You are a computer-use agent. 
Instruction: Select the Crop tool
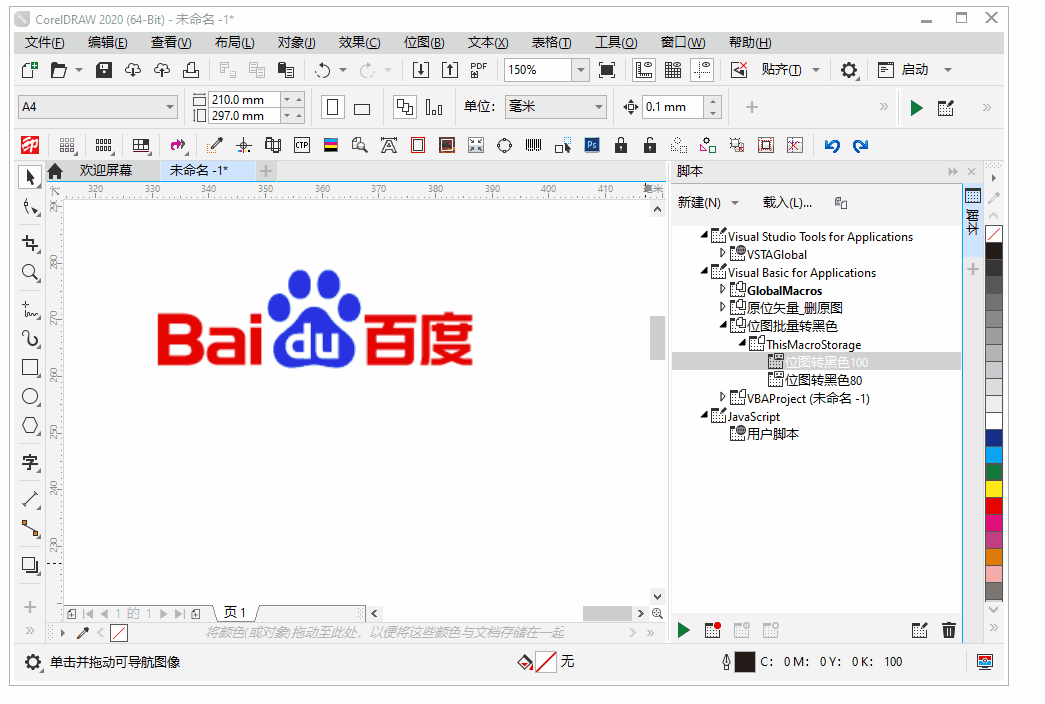(x=30, y=243)
